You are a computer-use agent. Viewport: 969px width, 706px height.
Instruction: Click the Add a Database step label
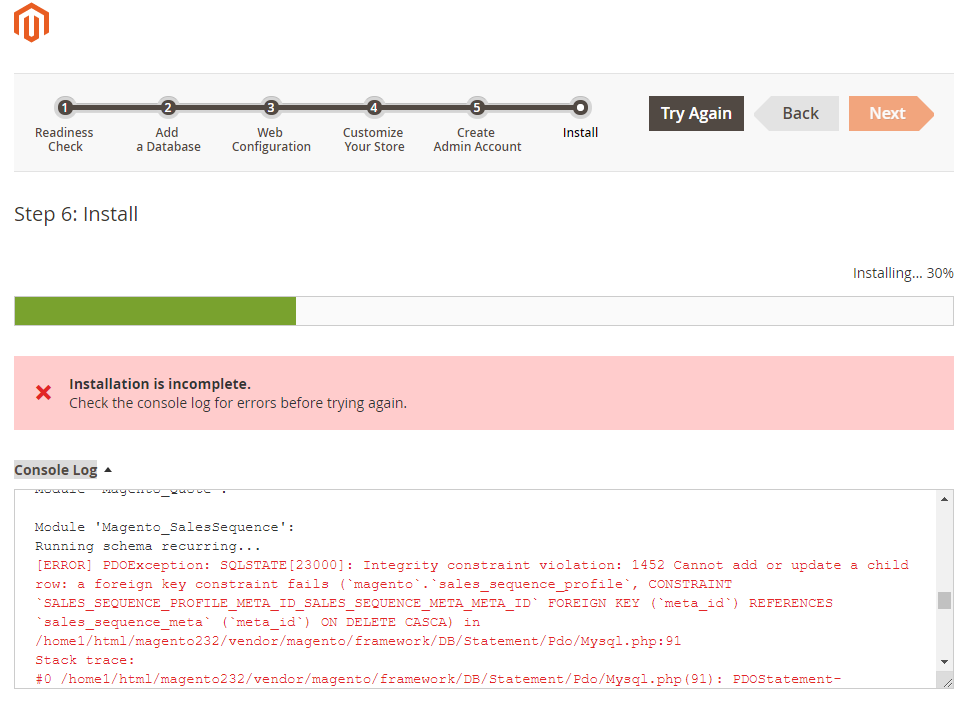[168, 140]
